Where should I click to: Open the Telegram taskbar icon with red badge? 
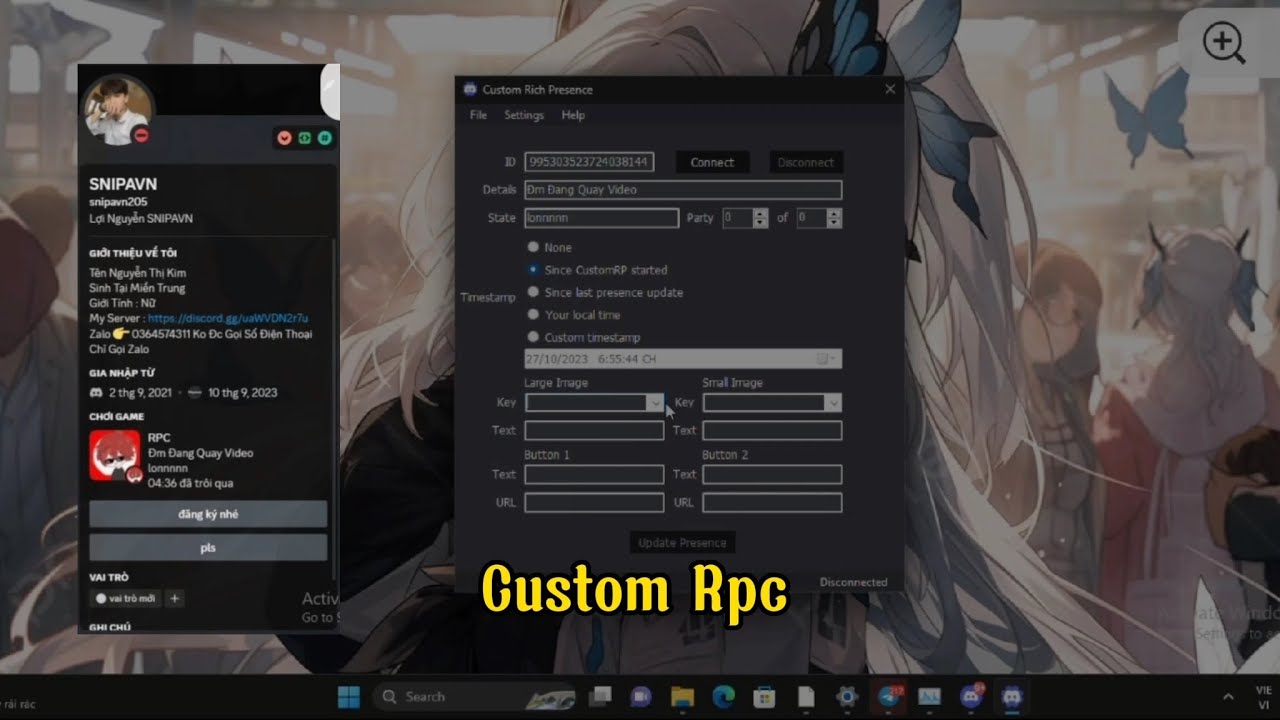[x=888, y=696]
